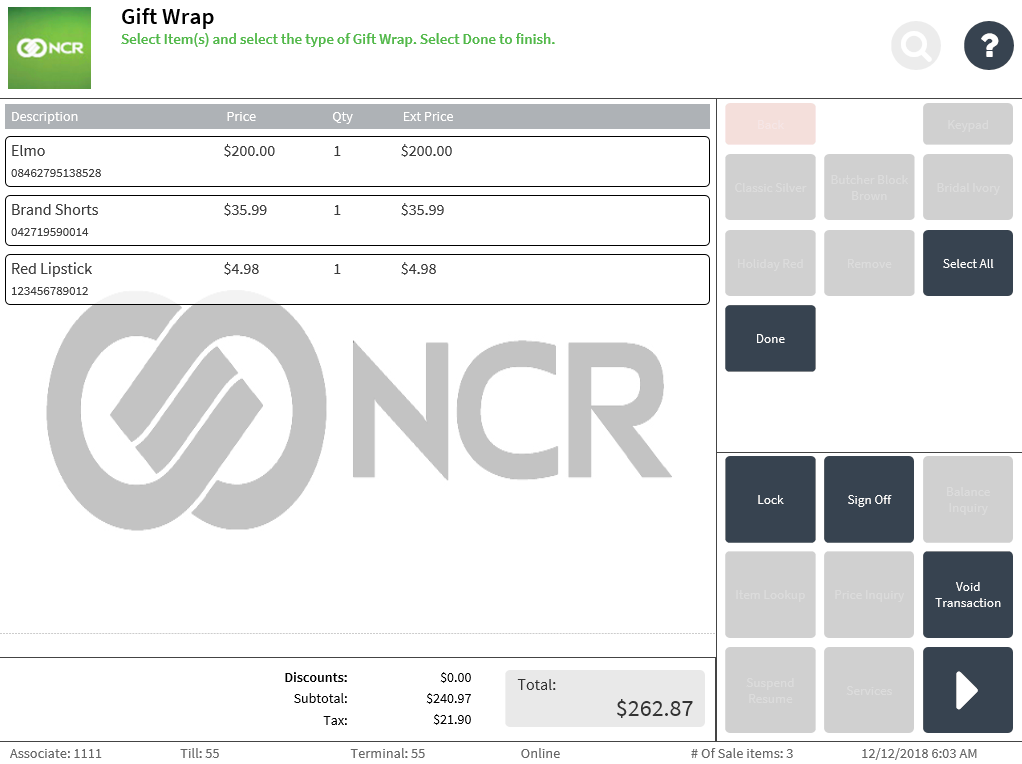Select the Brand Shorts item row
The image size is (1022, 764).
click(x=357, y=220)
